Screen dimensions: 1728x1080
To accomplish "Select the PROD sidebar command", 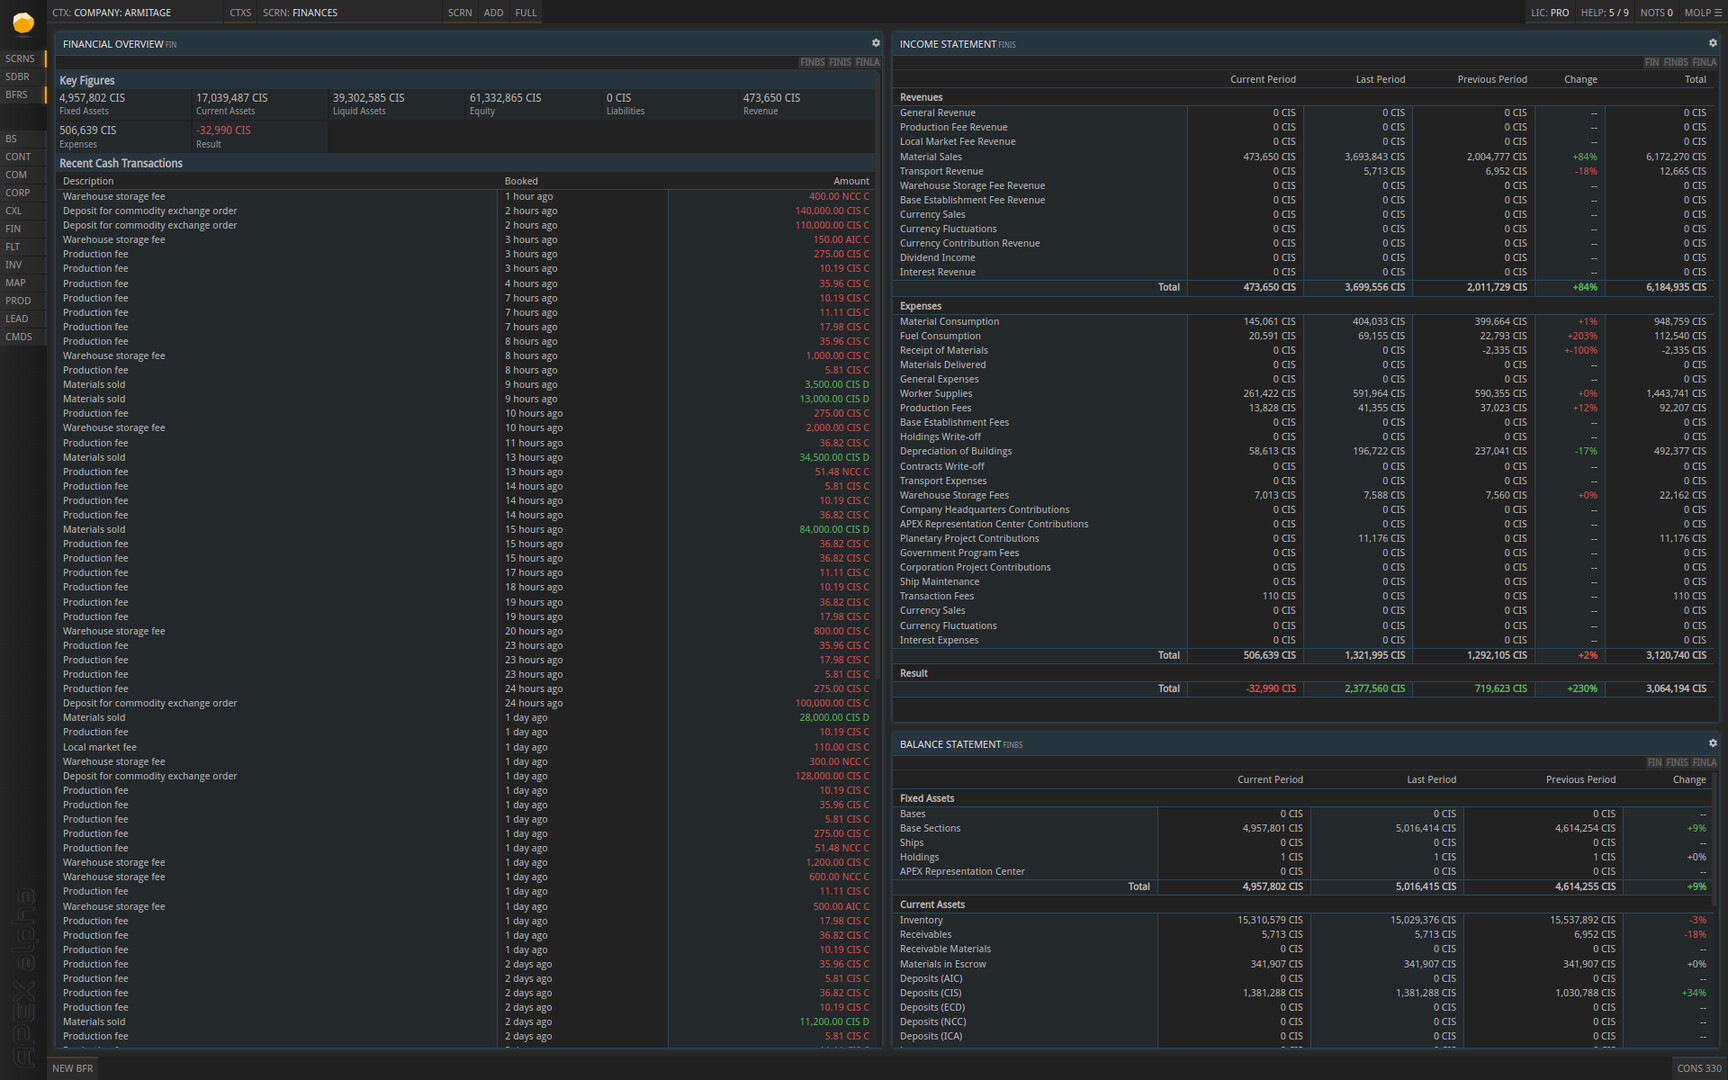I will 16,300.
